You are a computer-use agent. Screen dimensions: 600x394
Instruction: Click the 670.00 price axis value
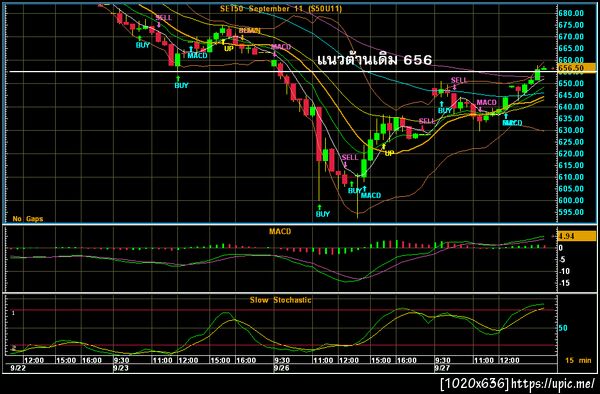pos(571,37)
